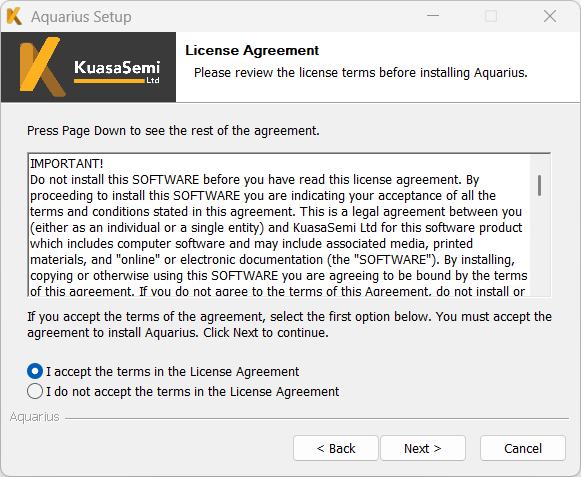Screen dimensions: 581x477
Task: Click the Aquarius Setup title bar K icon
Action: [14, 16]
